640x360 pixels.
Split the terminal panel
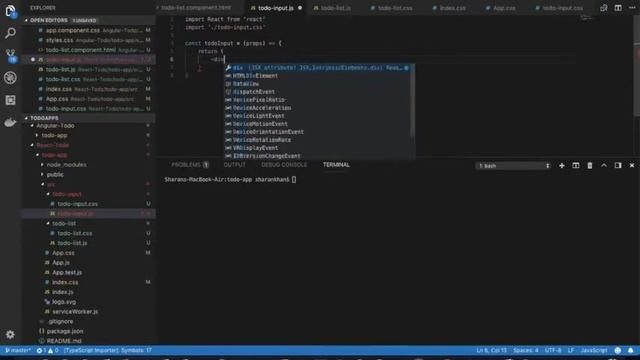coord(576,165)
